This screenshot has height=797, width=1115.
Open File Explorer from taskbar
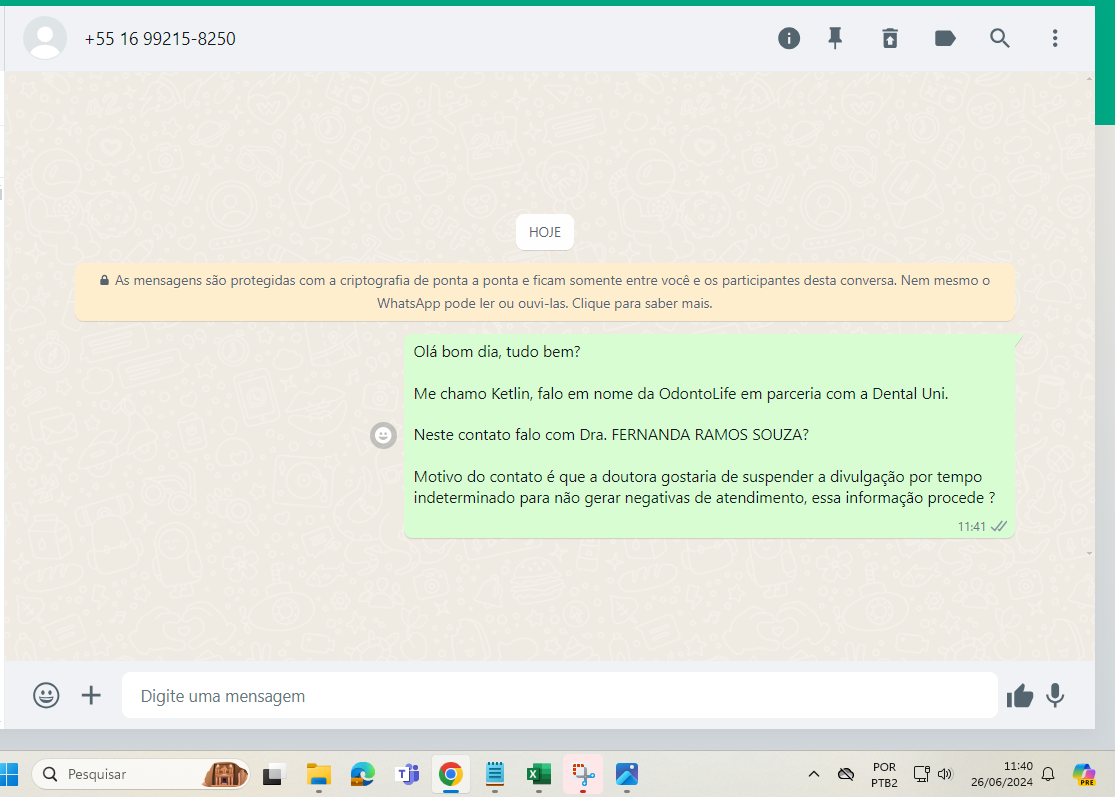pos(319,774)
